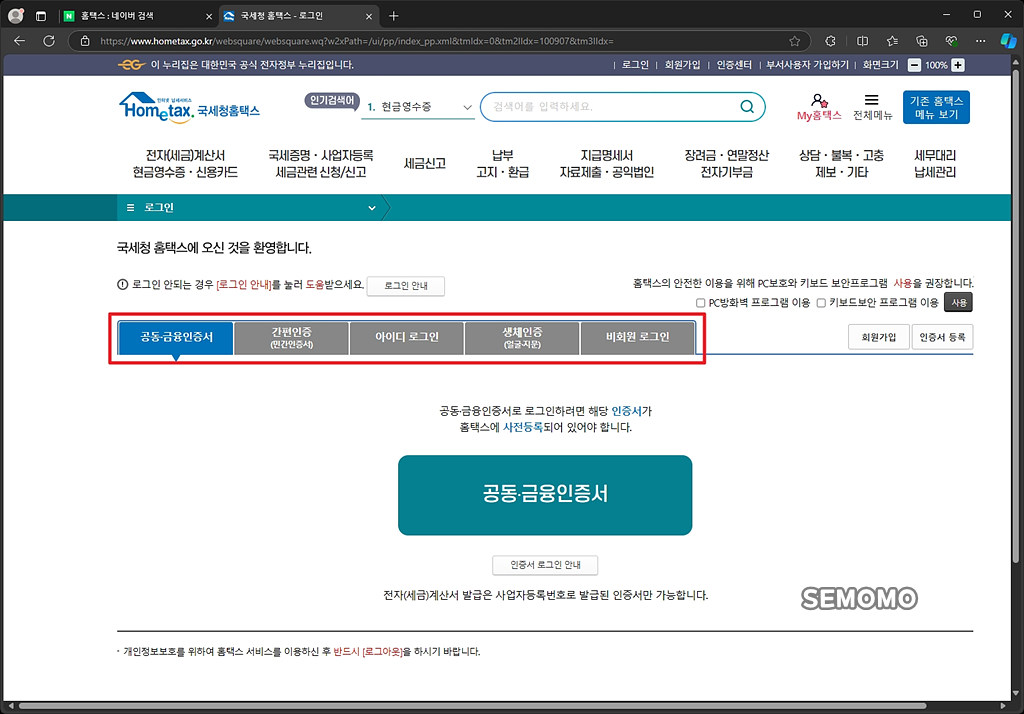Close the 네이버 검색 tab
This screenshot has height=714, width=1024.
[x=209, y=16]
